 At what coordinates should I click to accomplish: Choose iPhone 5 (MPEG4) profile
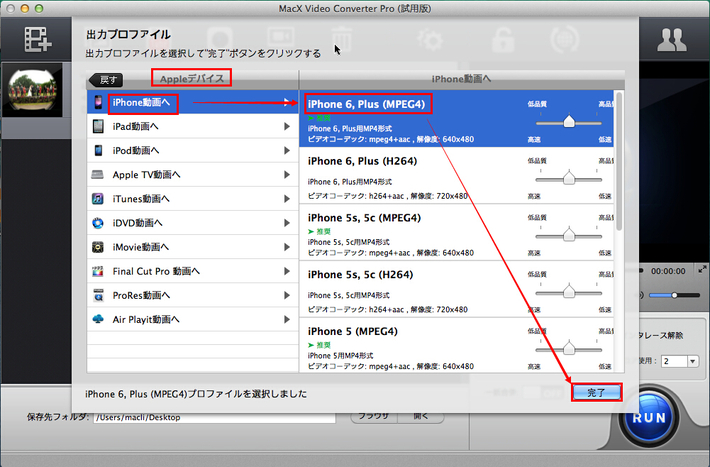point(456,345)
